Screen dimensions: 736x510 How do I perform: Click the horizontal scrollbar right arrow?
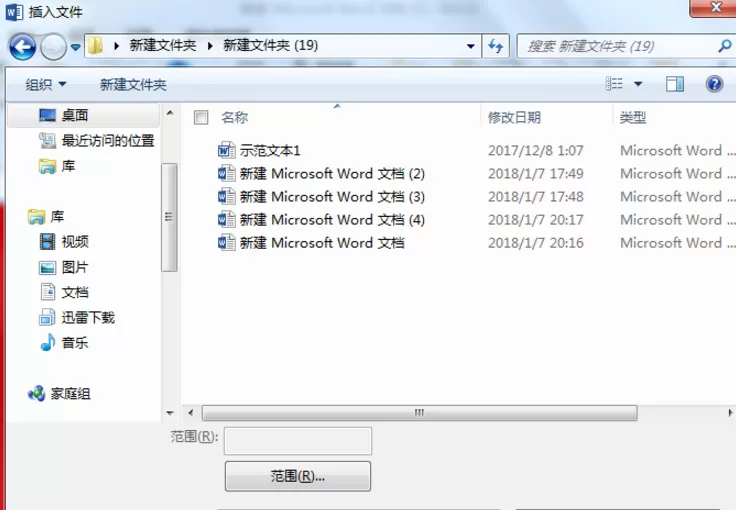pyautogui.click(x=730, y=413)
